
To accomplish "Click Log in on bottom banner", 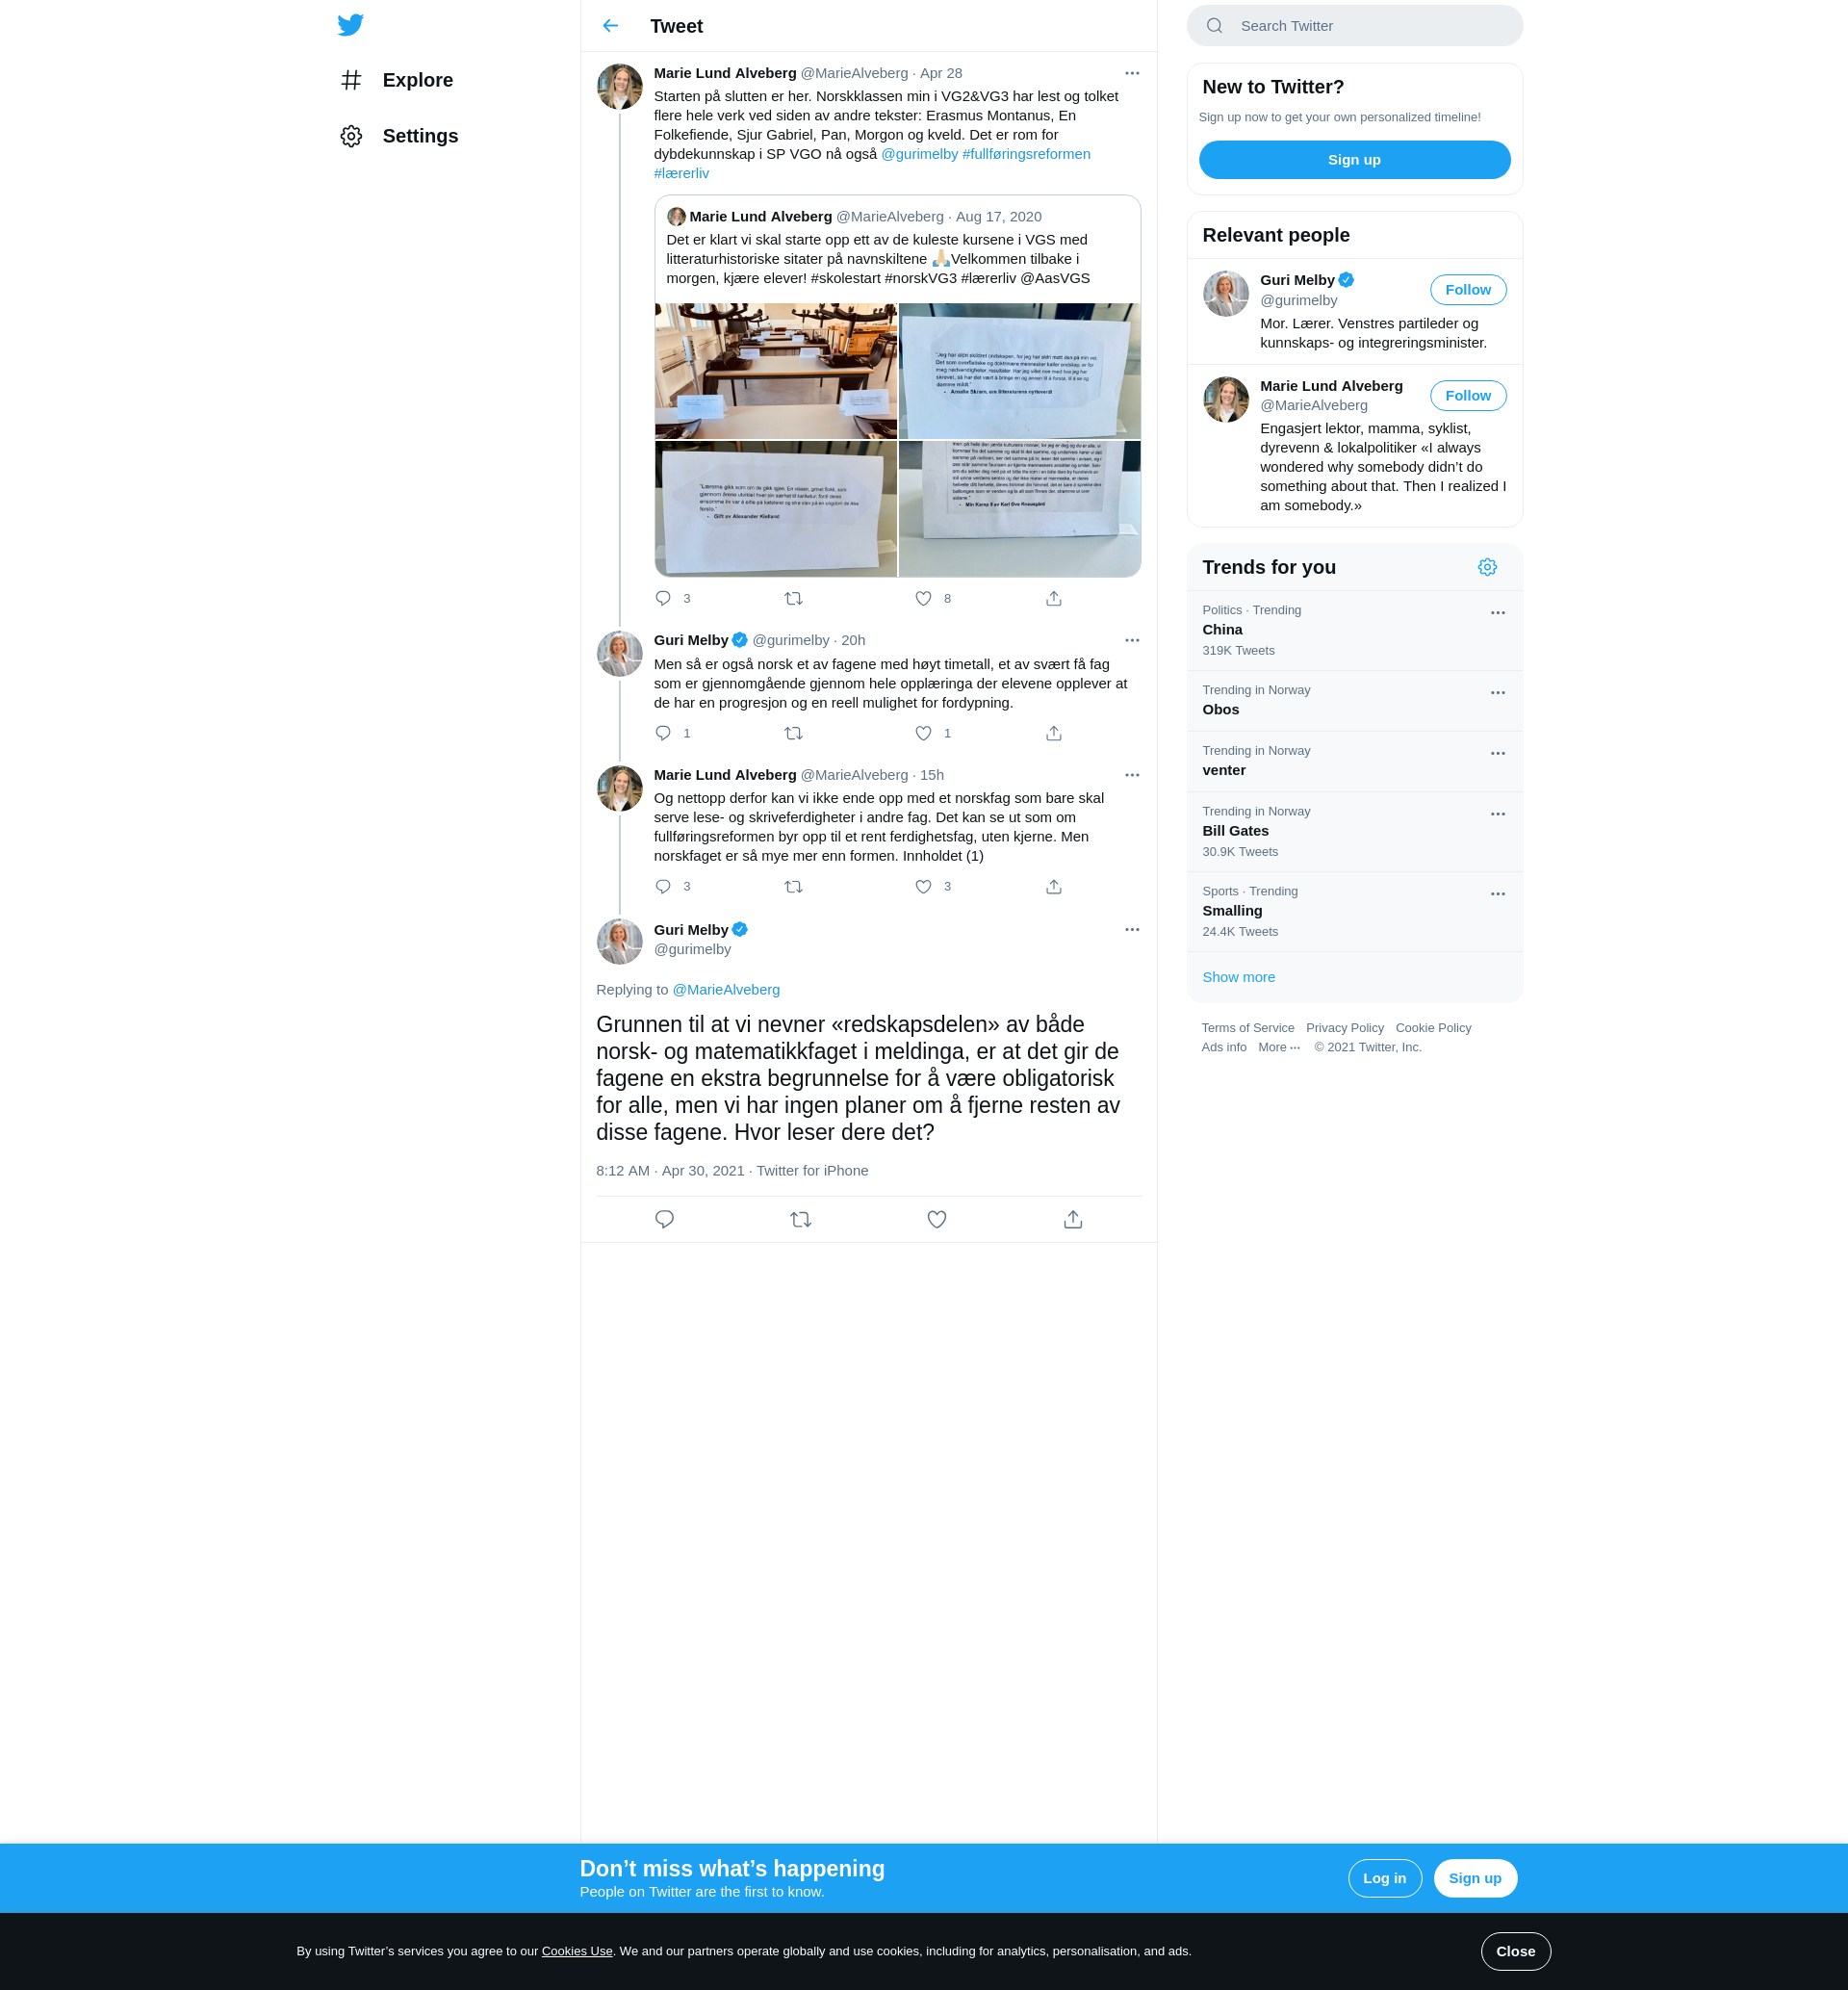I will (1384, 1878).
